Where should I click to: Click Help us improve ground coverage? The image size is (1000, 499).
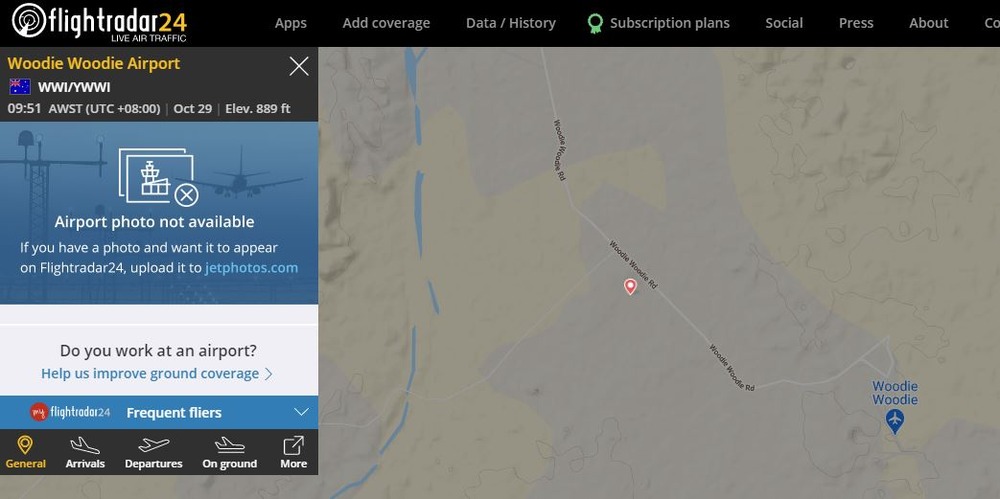tap(157, 373)
